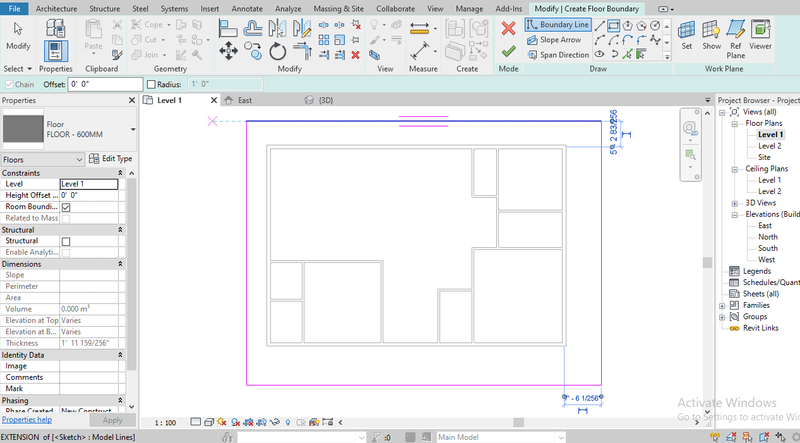The image size is (800, 443).
Task: Select the Modify arrow tool
Action: point(18,36)
